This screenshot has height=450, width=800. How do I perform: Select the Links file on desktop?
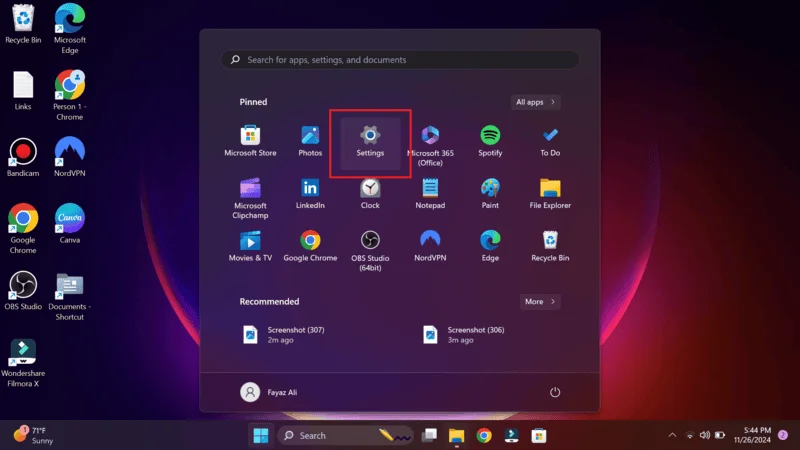point(23,91)
